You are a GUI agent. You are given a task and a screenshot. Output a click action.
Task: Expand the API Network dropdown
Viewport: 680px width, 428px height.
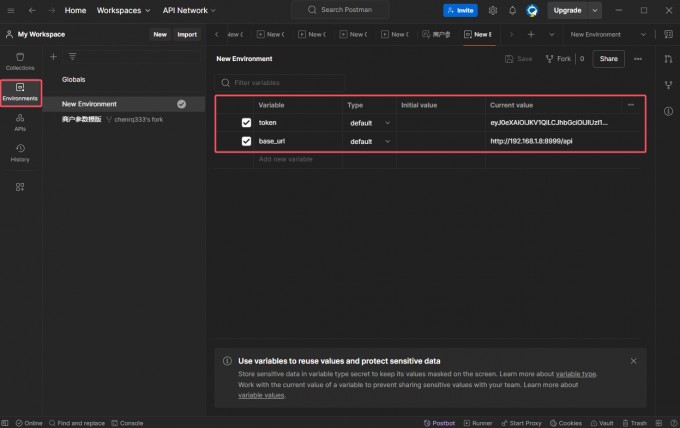[x=189, y=10]
